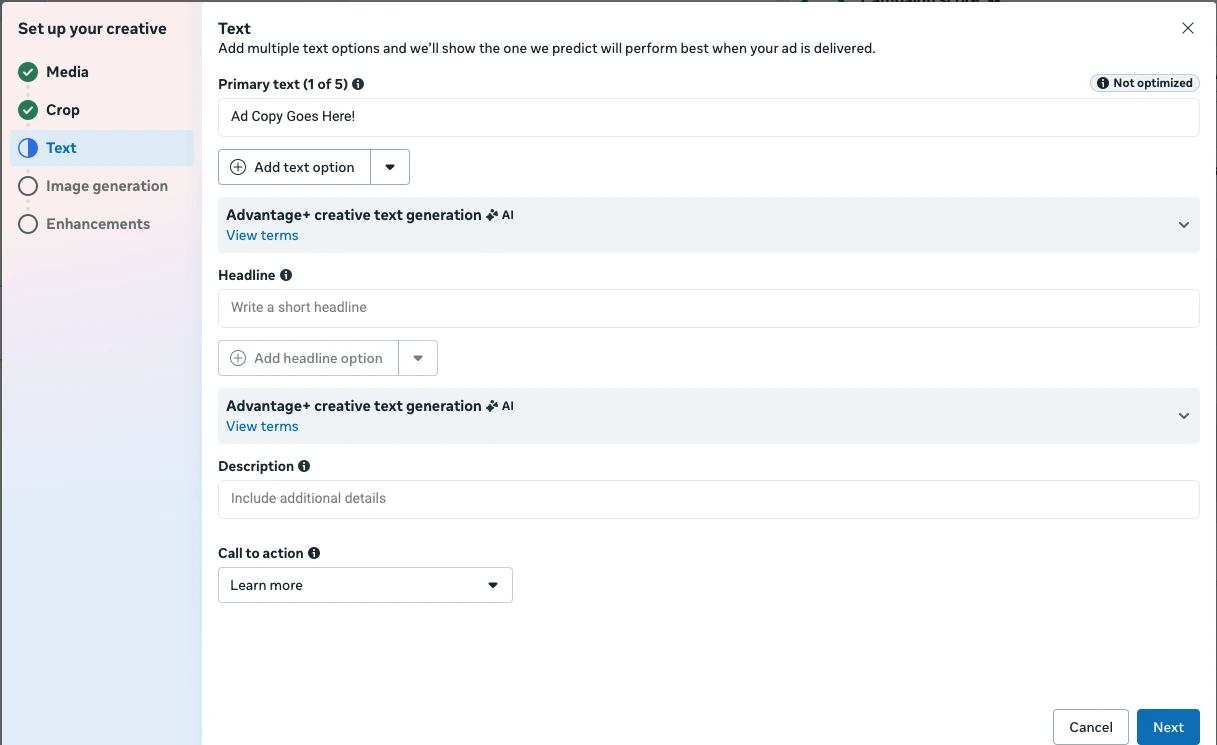Expand the first Advantage+ creative text generation section
Viewport: 1217px width, 745px height.
pyautogui.click(x=1184, y=225)
